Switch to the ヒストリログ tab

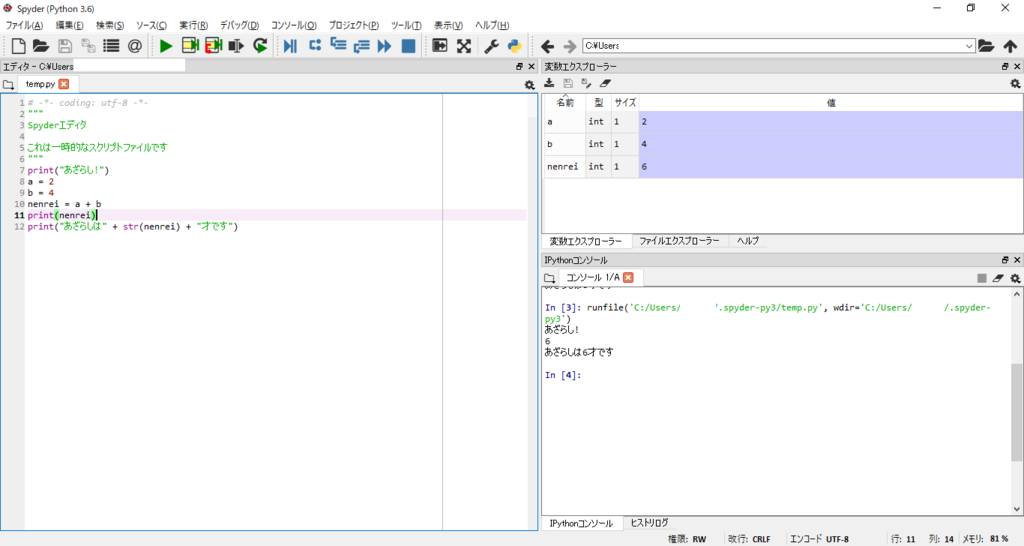point(649,522)
